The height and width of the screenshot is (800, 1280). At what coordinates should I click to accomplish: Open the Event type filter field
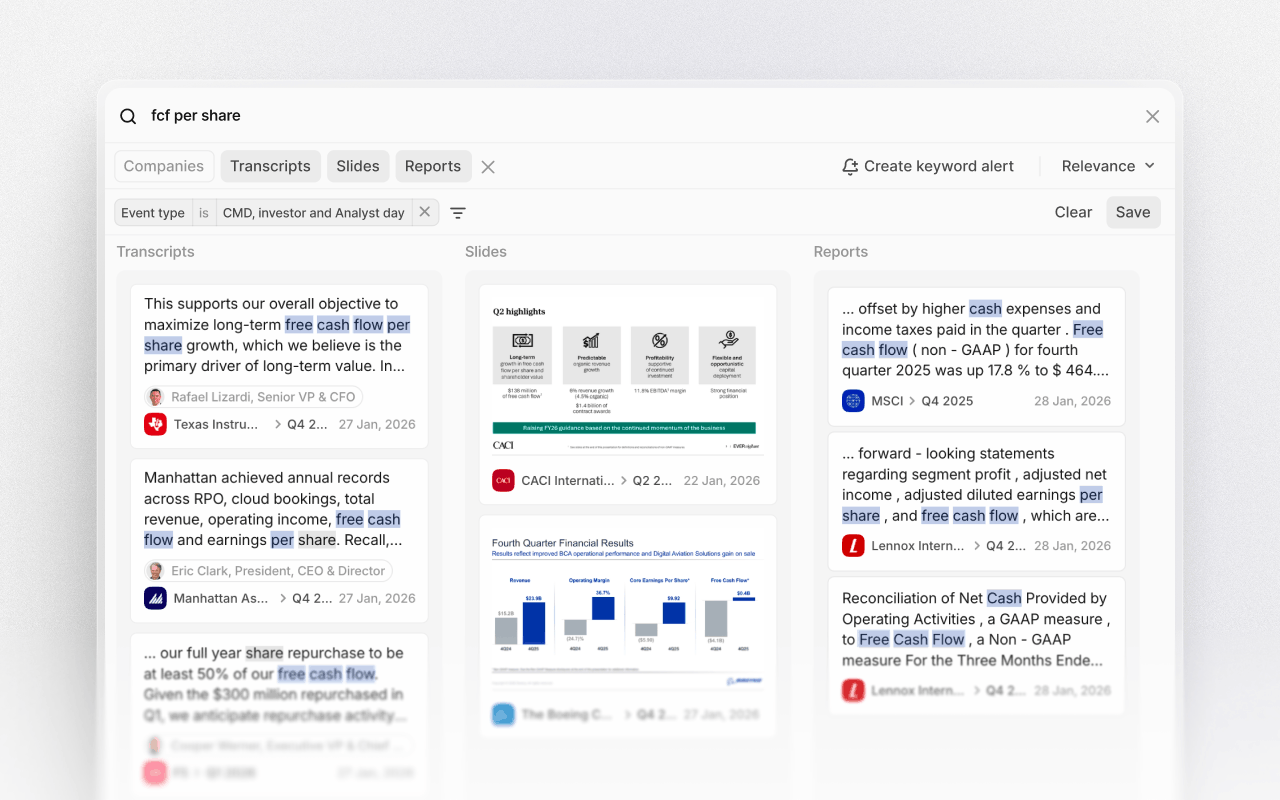click(153, 212)
